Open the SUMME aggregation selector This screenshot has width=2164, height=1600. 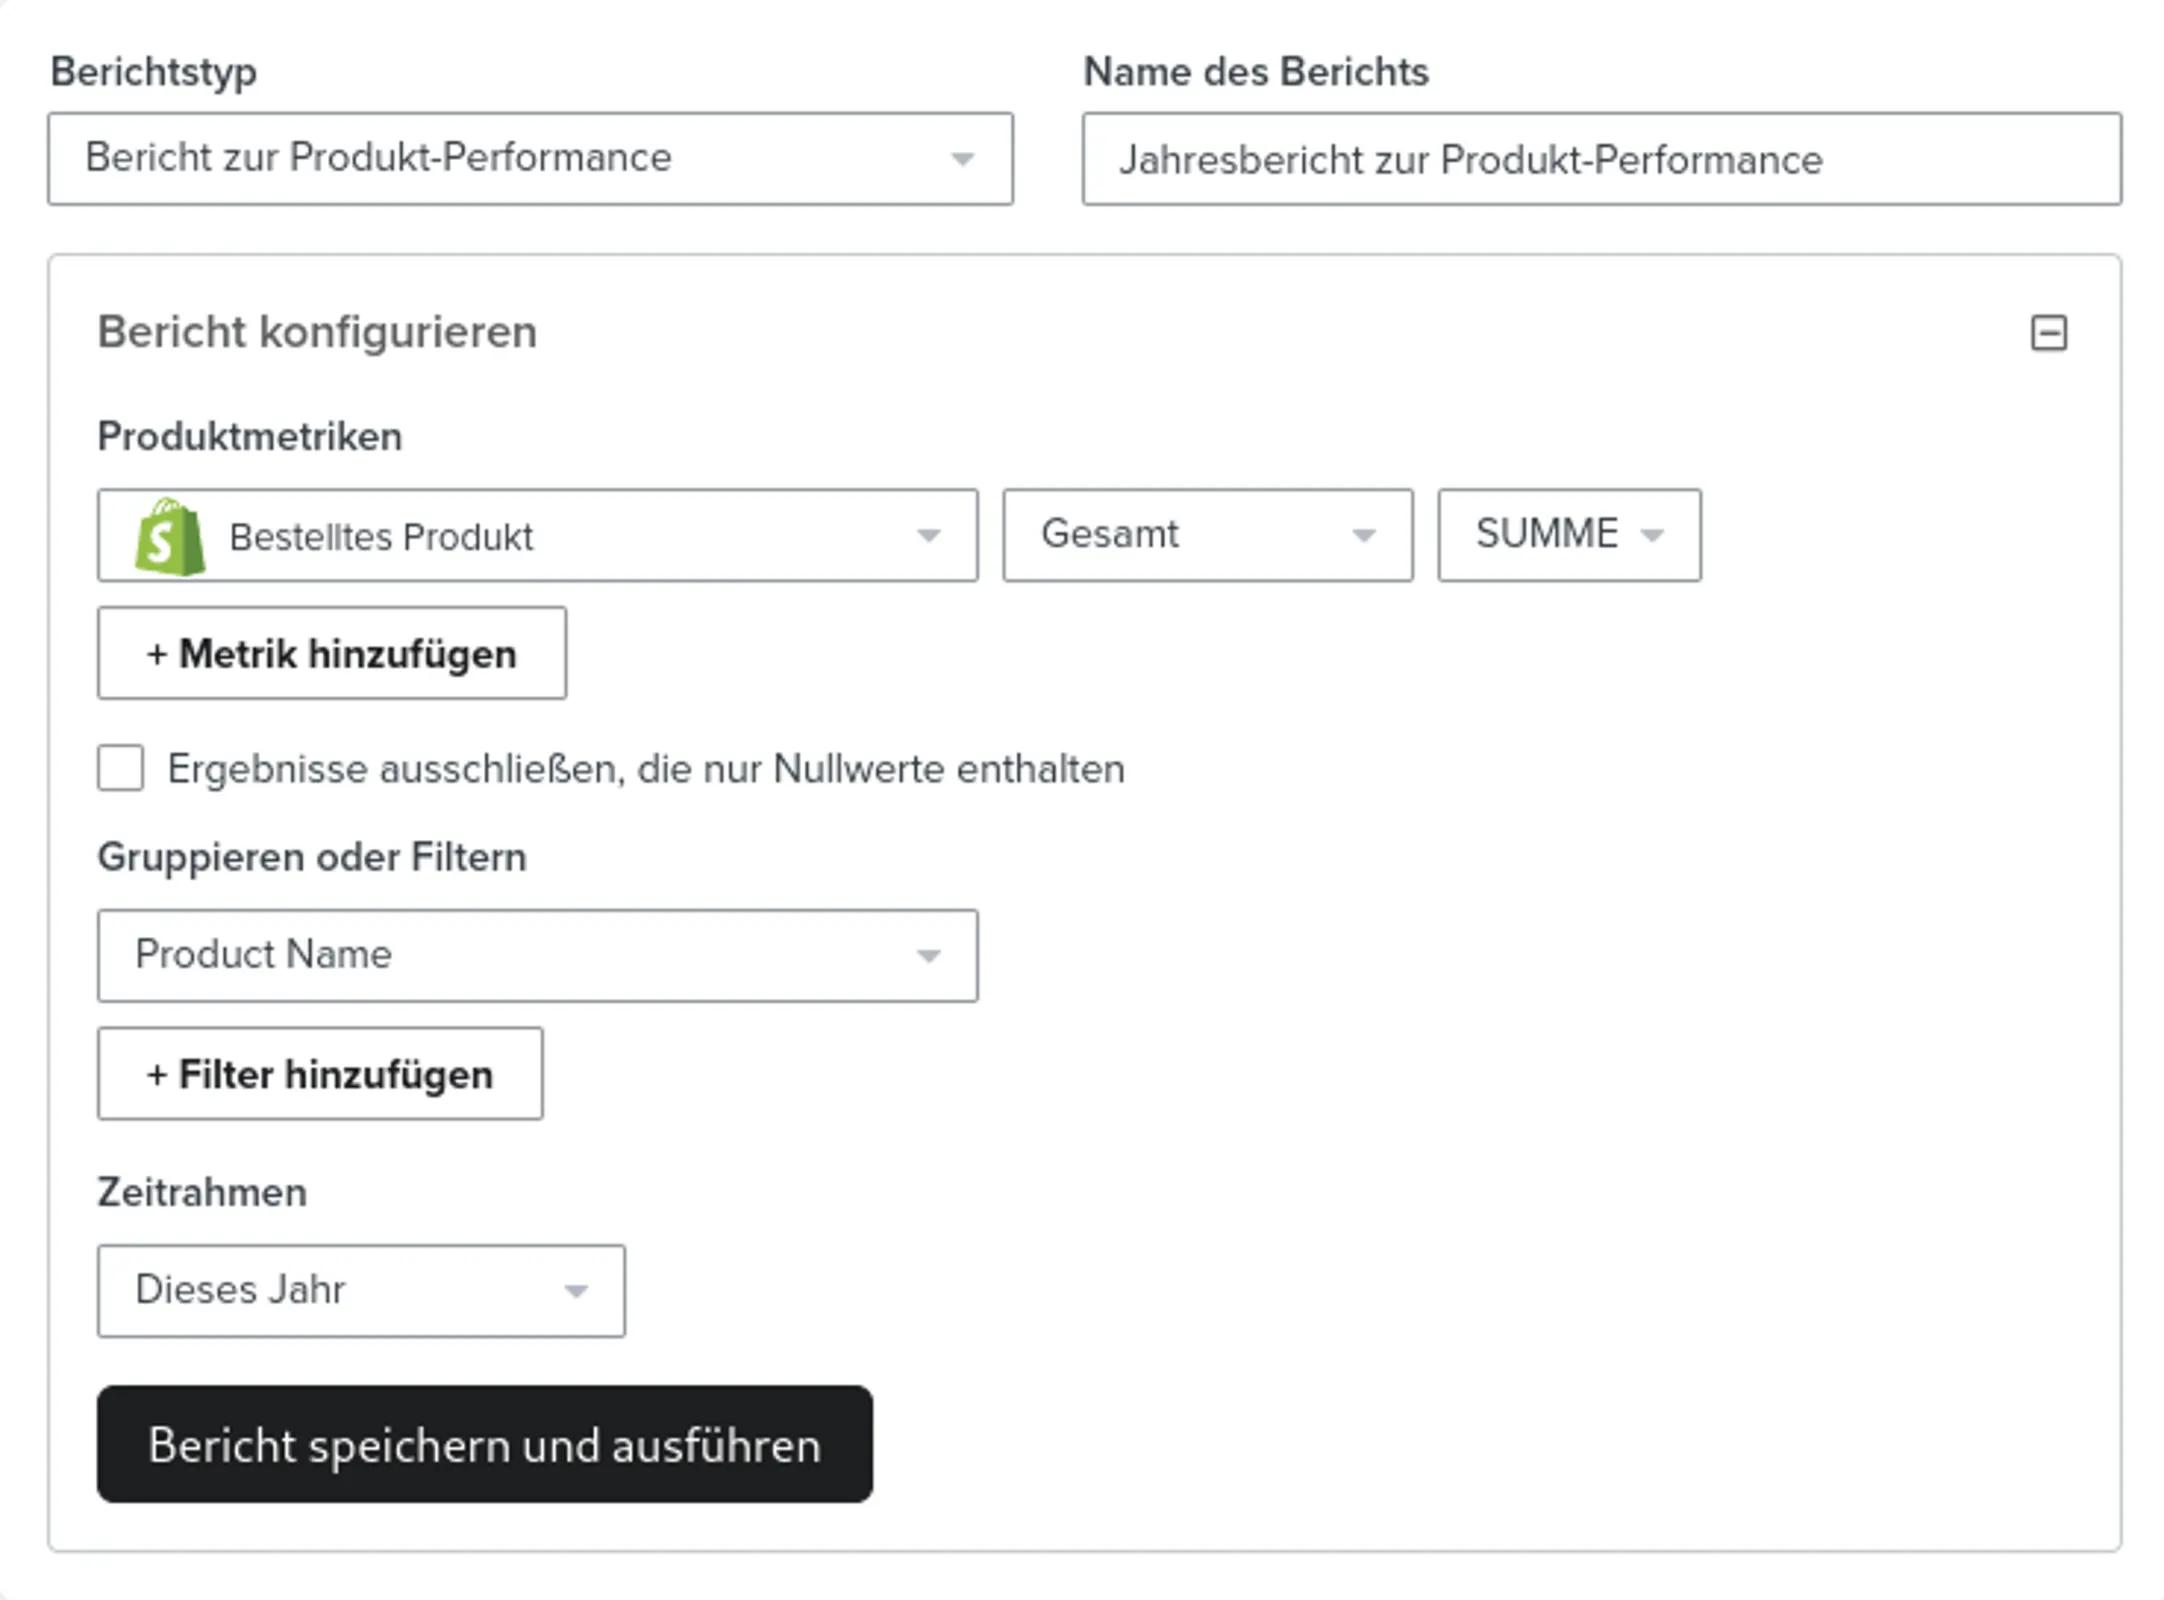pyautogui.click(x=1569, y=535)
